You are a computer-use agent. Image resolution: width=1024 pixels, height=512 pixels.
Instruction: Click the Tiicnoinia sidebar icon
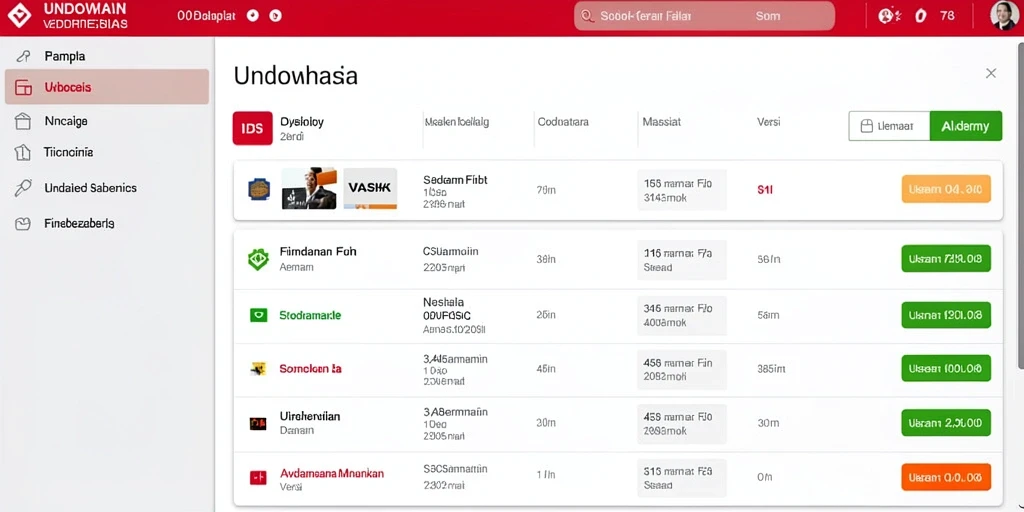(23, 152)
